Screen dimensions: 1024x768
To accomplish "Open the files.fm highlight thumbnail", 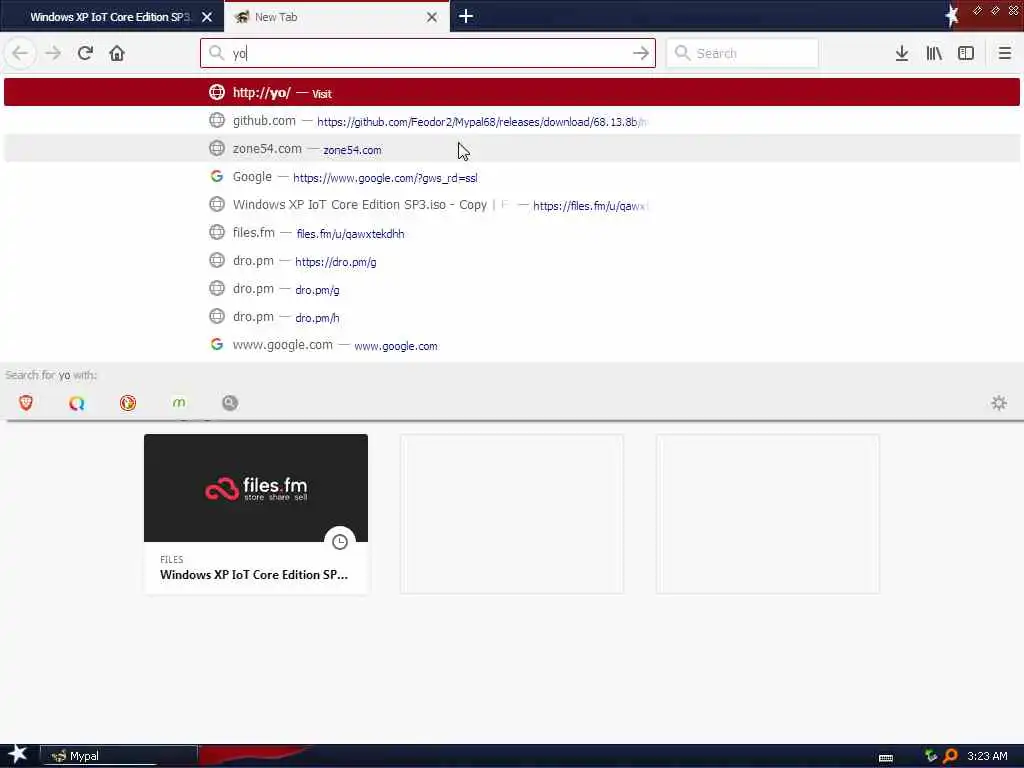I will (x=256, y=488).
